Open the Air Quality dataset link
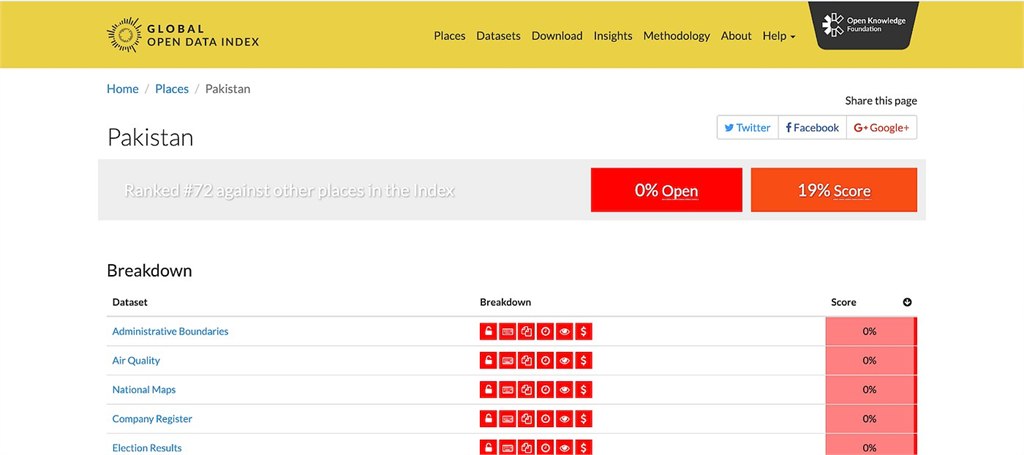Viewport: 1024px width, 455px height. (x=136, y=361)
